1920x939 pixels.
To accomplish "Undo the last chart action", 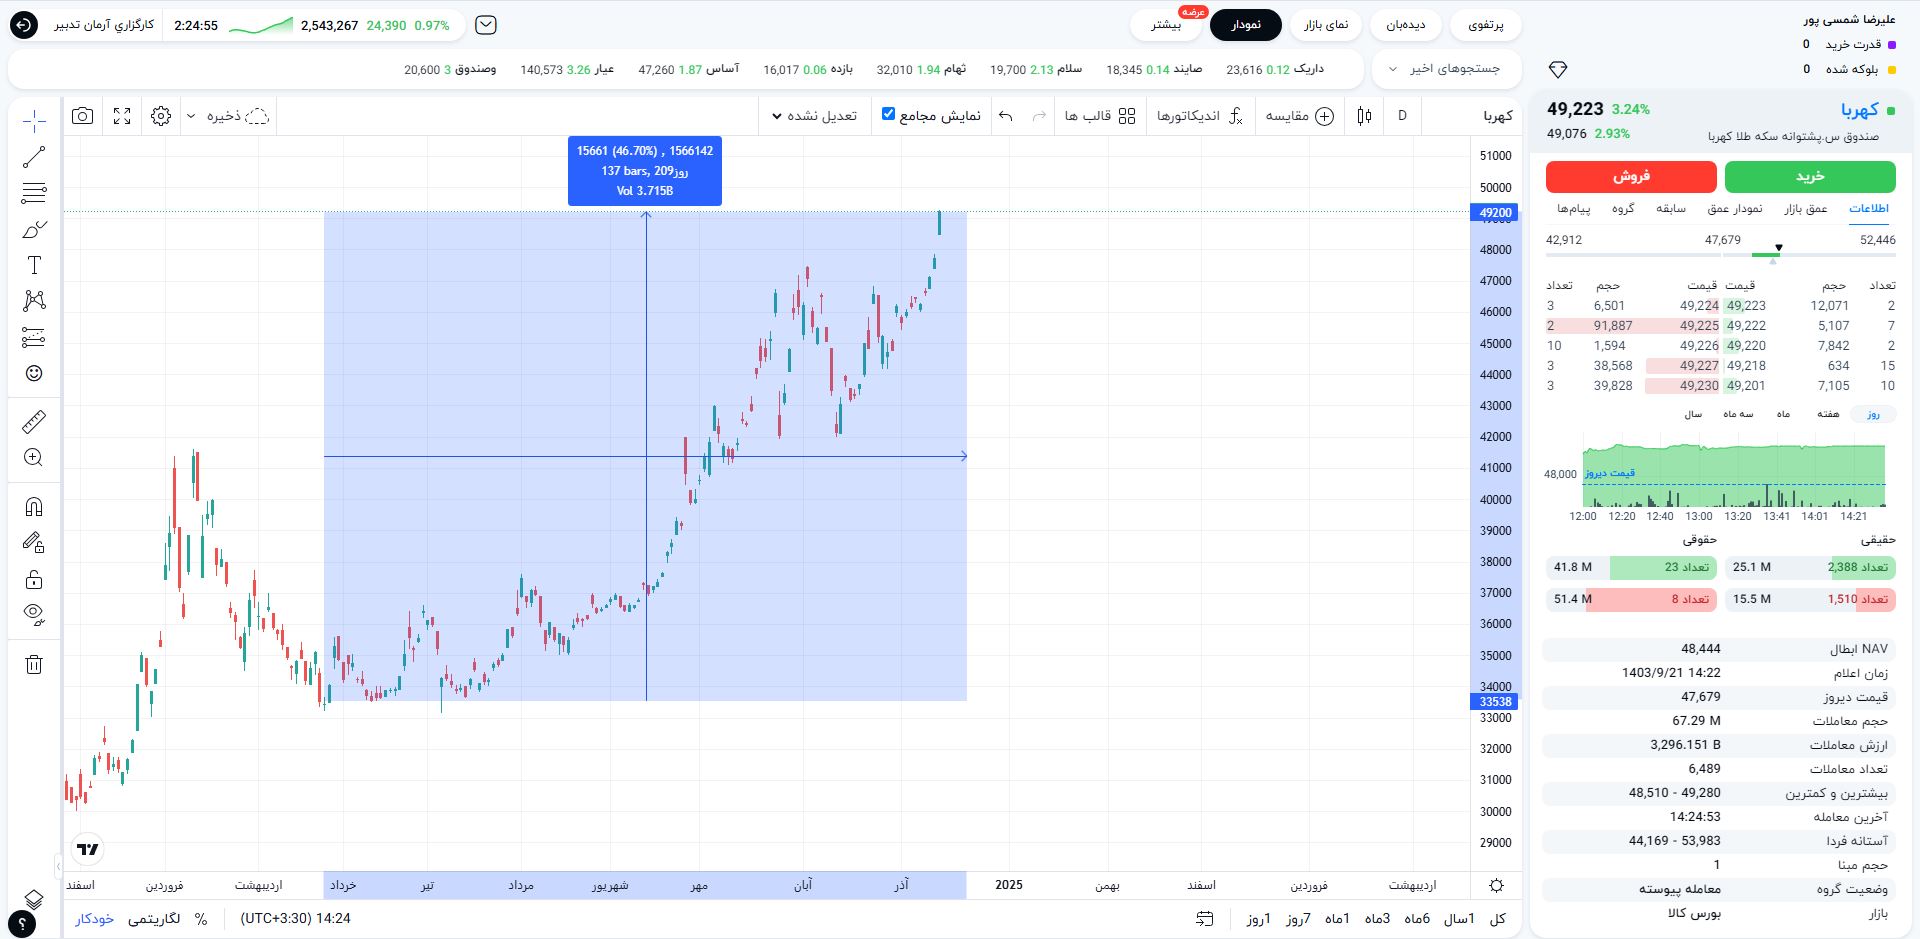I will click(x=1006, y=116).
